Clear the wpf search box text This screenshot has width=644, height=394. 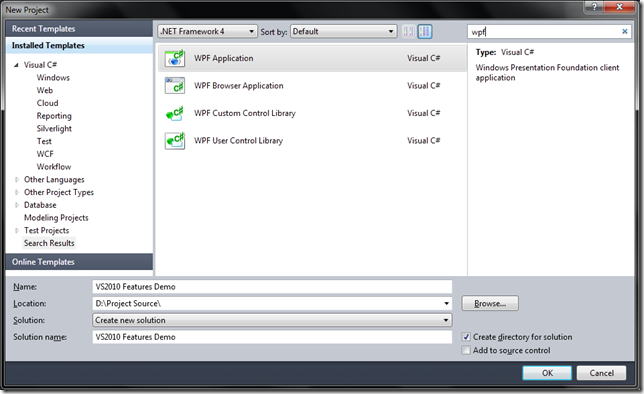(x=624, y=31)
